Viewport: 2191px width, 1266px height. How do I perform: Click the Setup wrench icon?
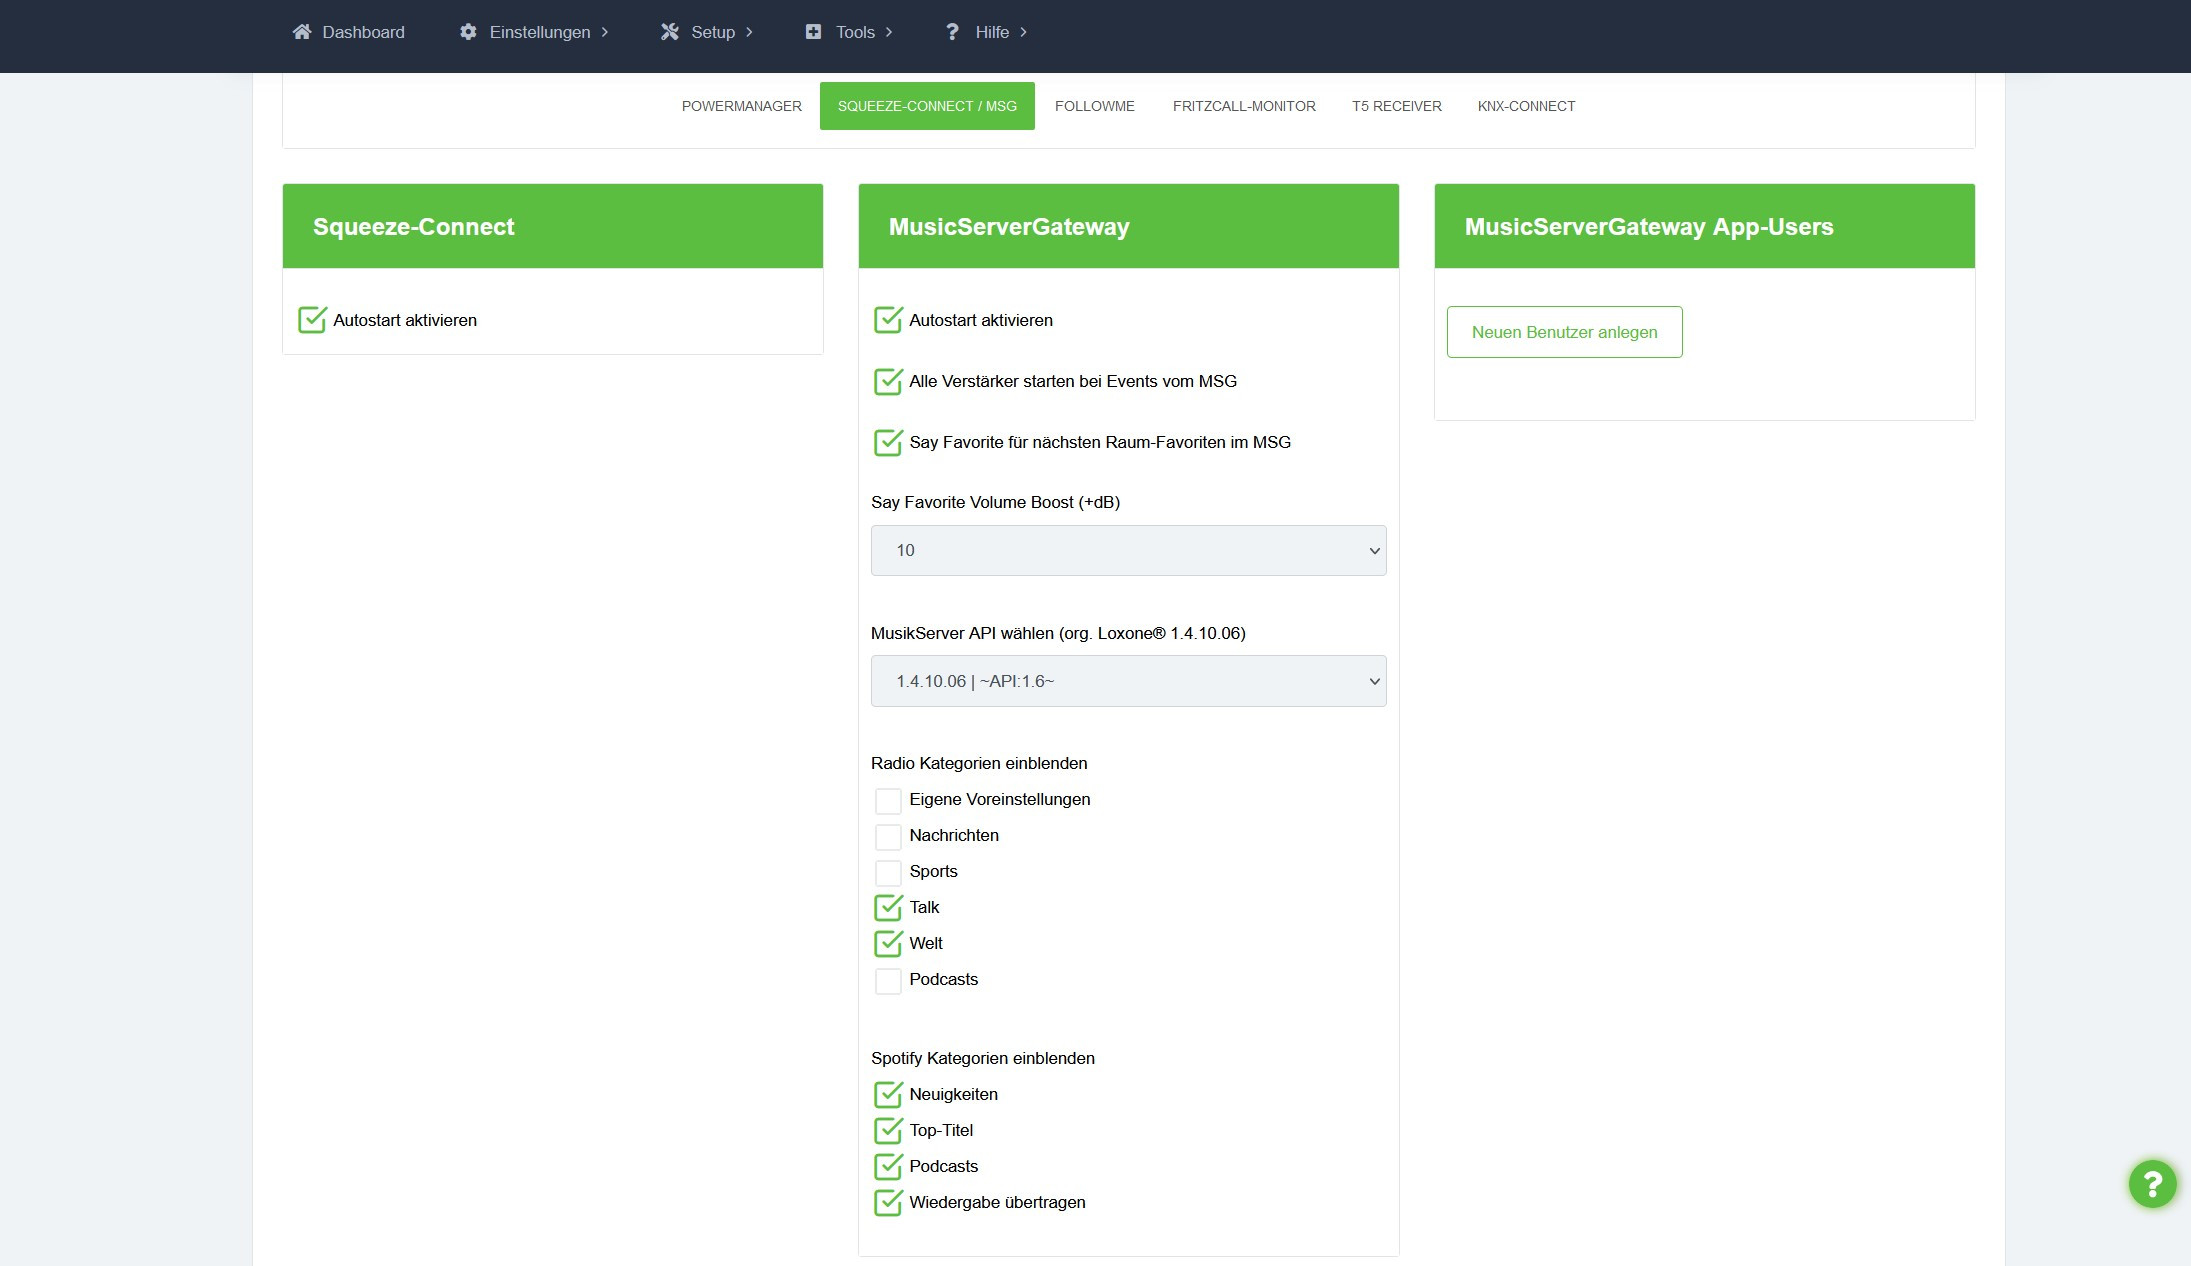pyautogui.click(x=670, y=32)
